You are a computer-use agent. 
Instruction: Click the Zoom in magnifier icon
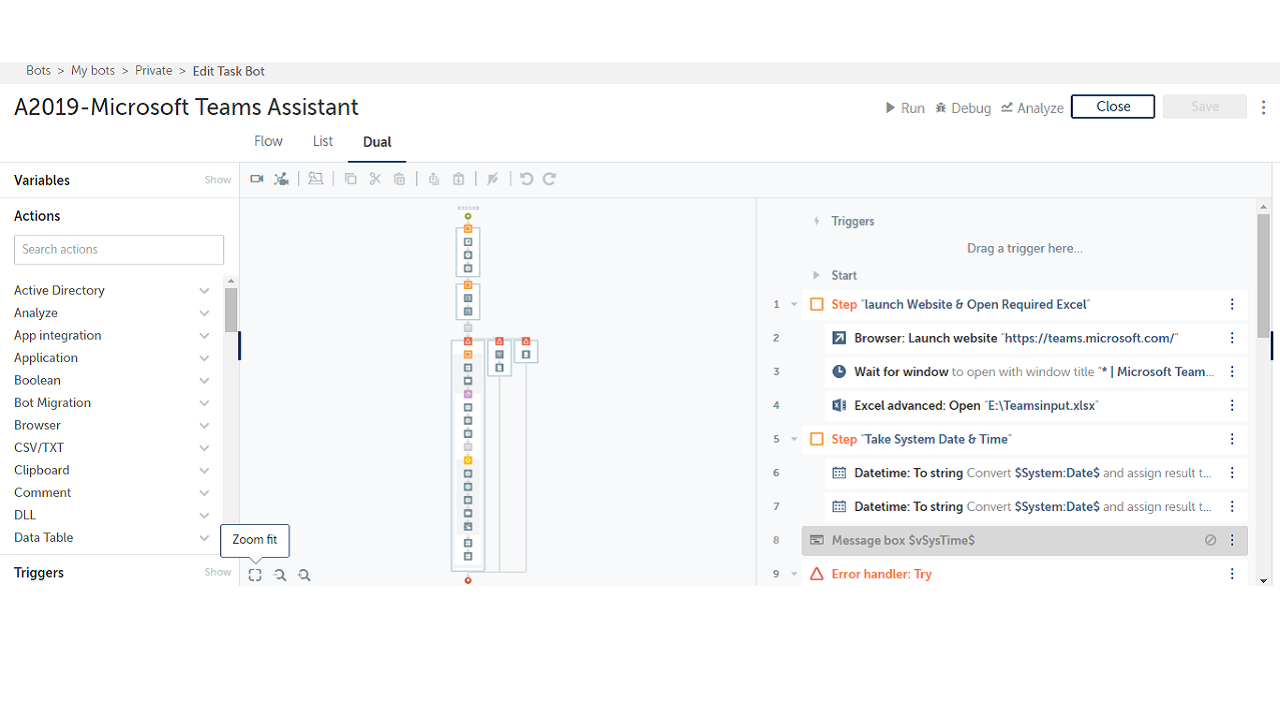tap(305, 575)
